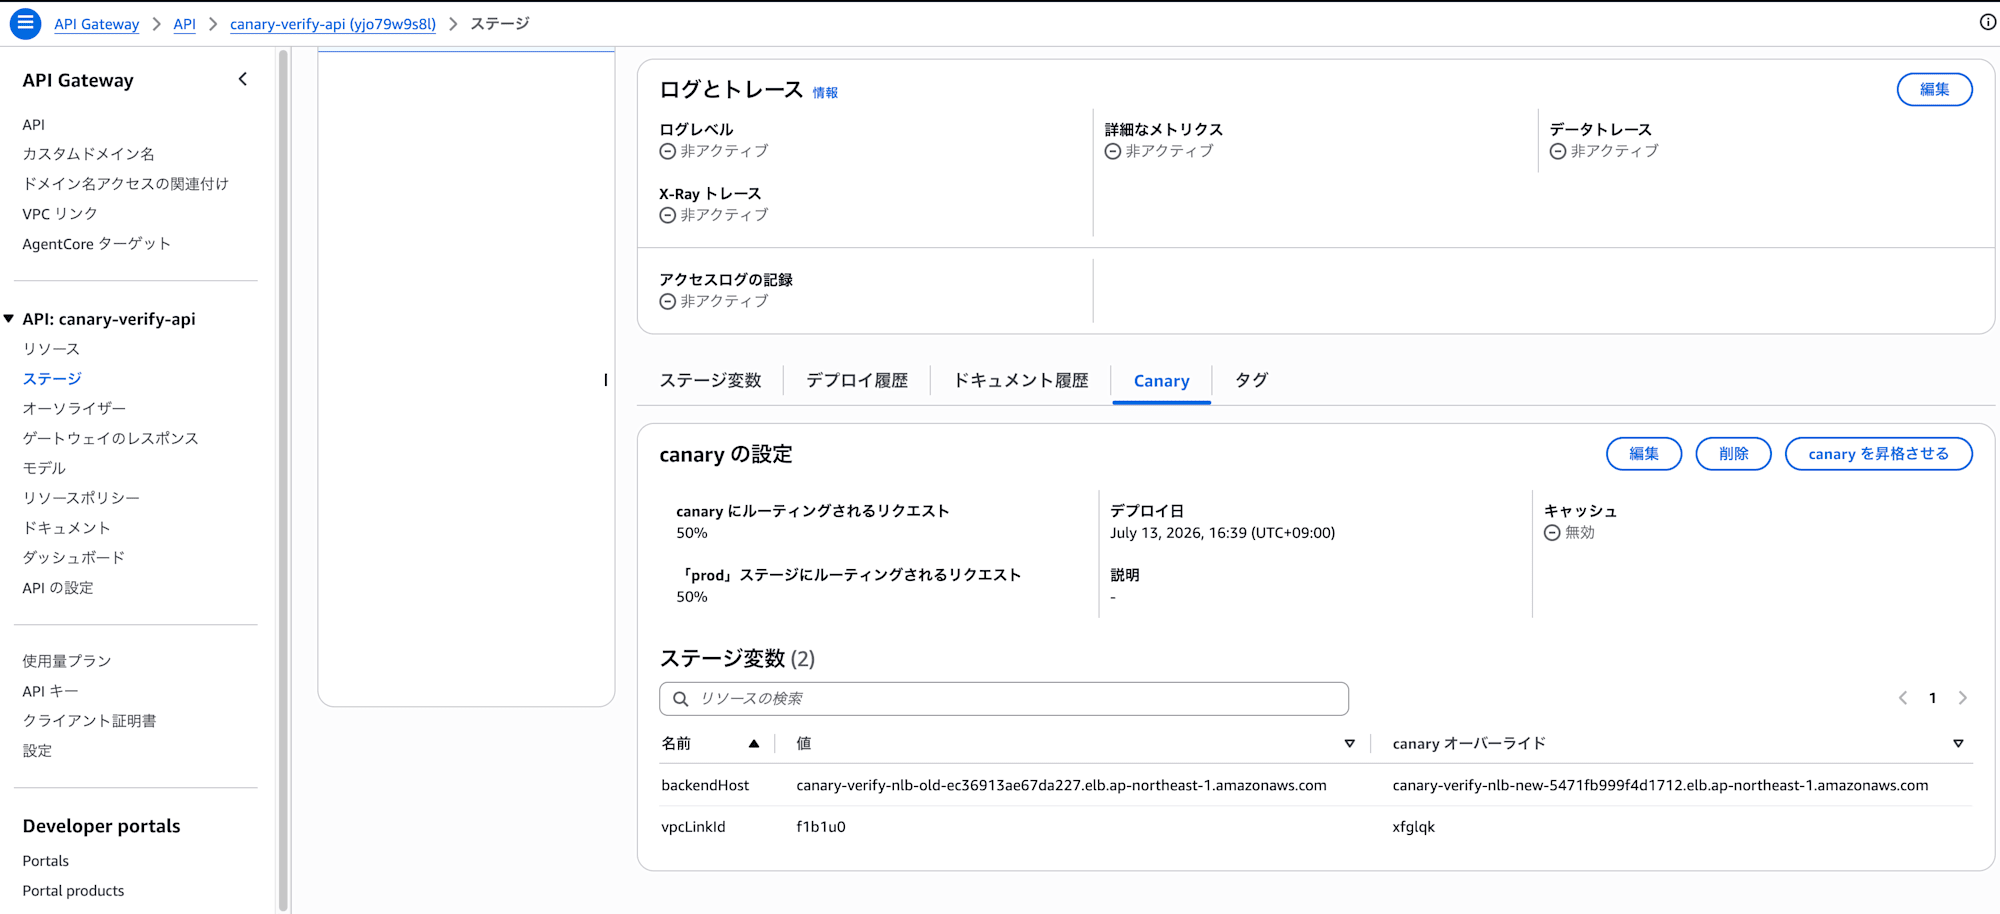Open カスタムドメイン名 in the sidebar

pyautogui.click(x=89, y=154)
